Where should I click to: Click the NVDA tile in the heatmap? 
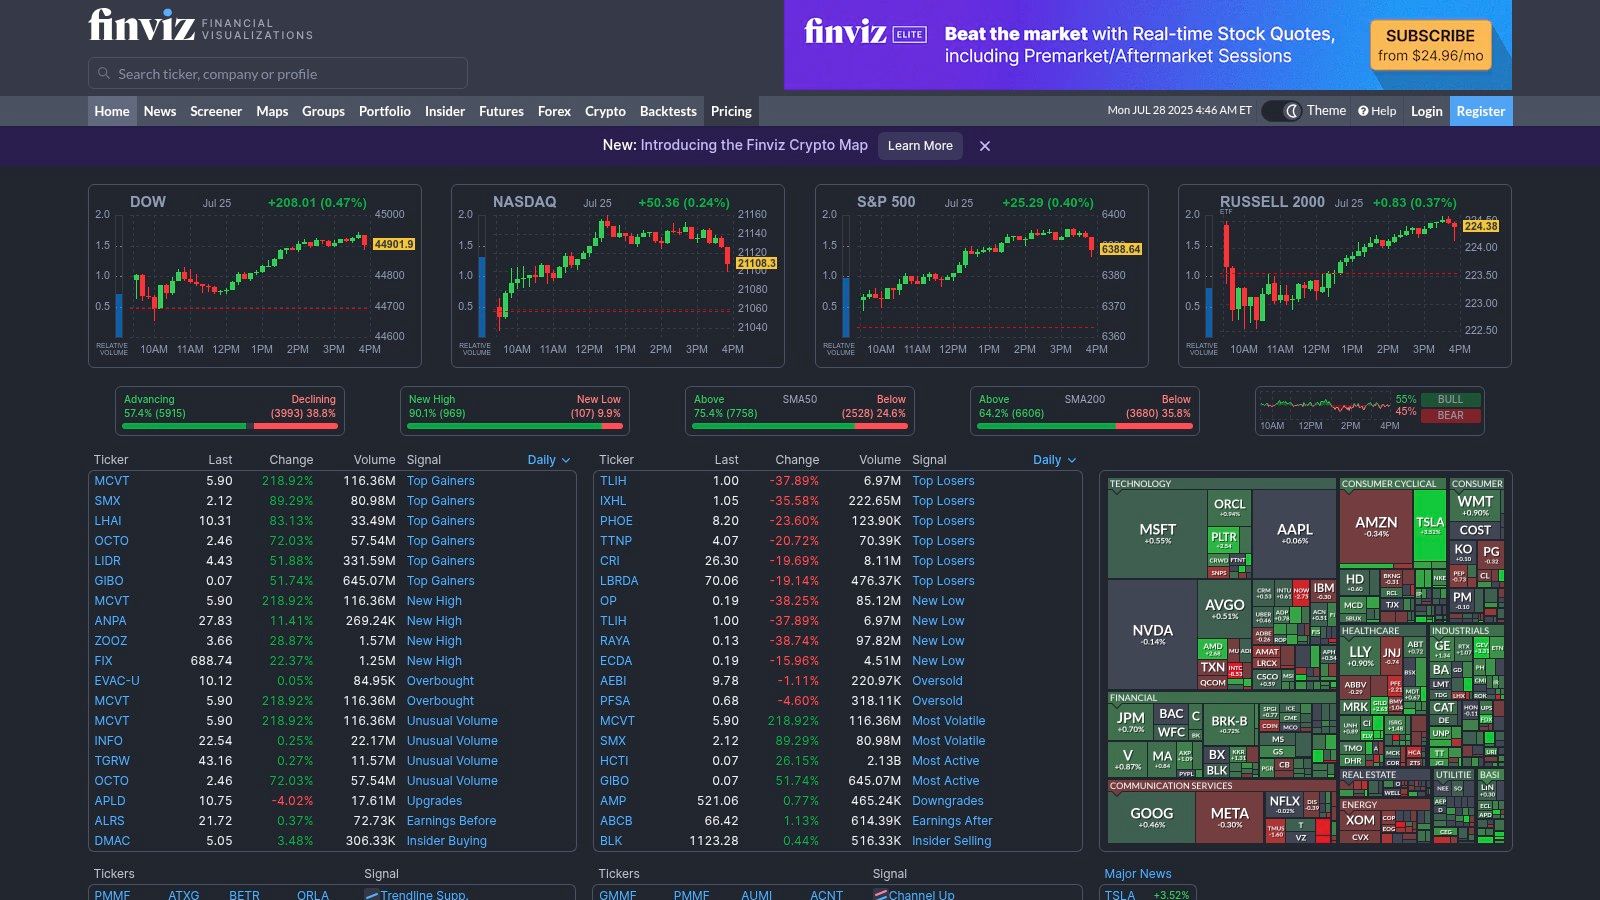[1152, 634]
